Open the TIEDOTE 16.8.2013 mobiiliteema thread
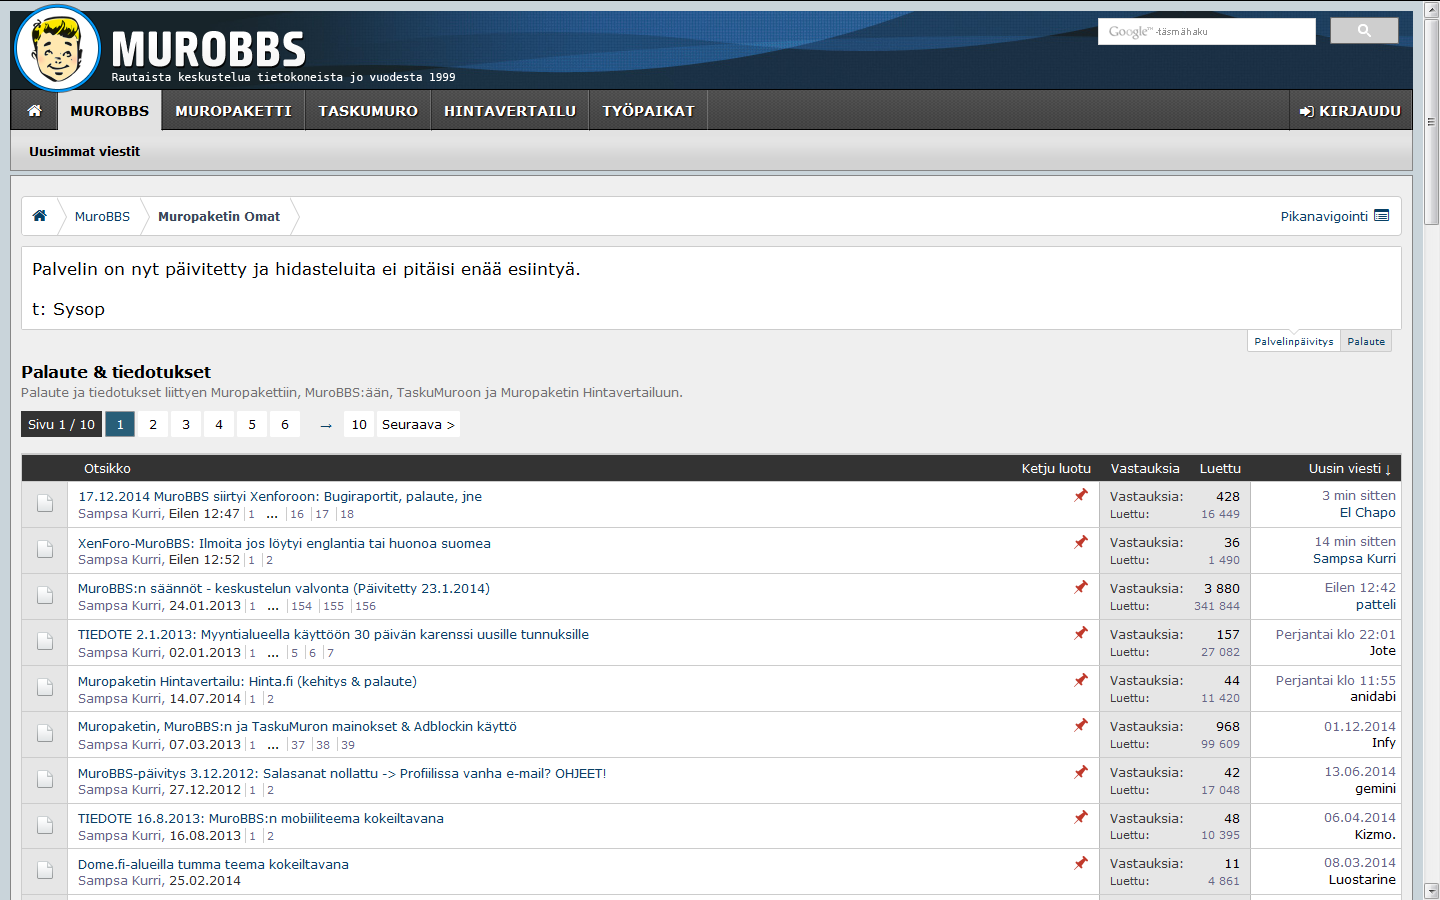Viewport: 1440px width, 900px height. (261, 818)
